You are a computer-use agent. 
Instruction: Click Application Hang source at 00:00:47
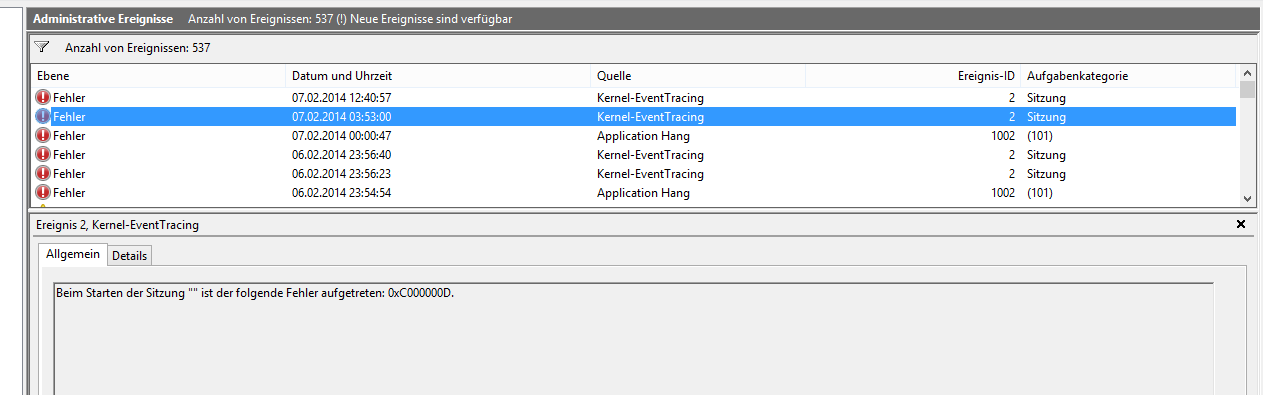[643, 135]
